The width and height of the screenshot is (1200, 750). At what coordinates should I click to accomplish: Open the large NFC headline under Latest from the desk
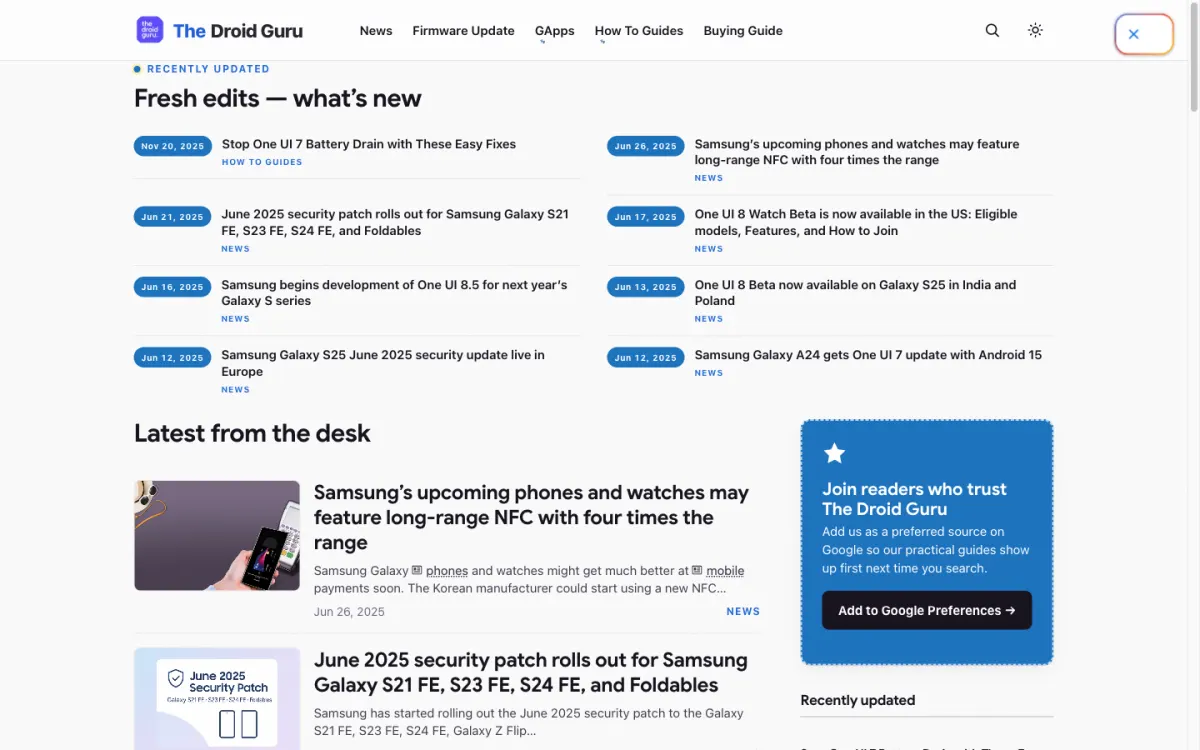point(531,517)
